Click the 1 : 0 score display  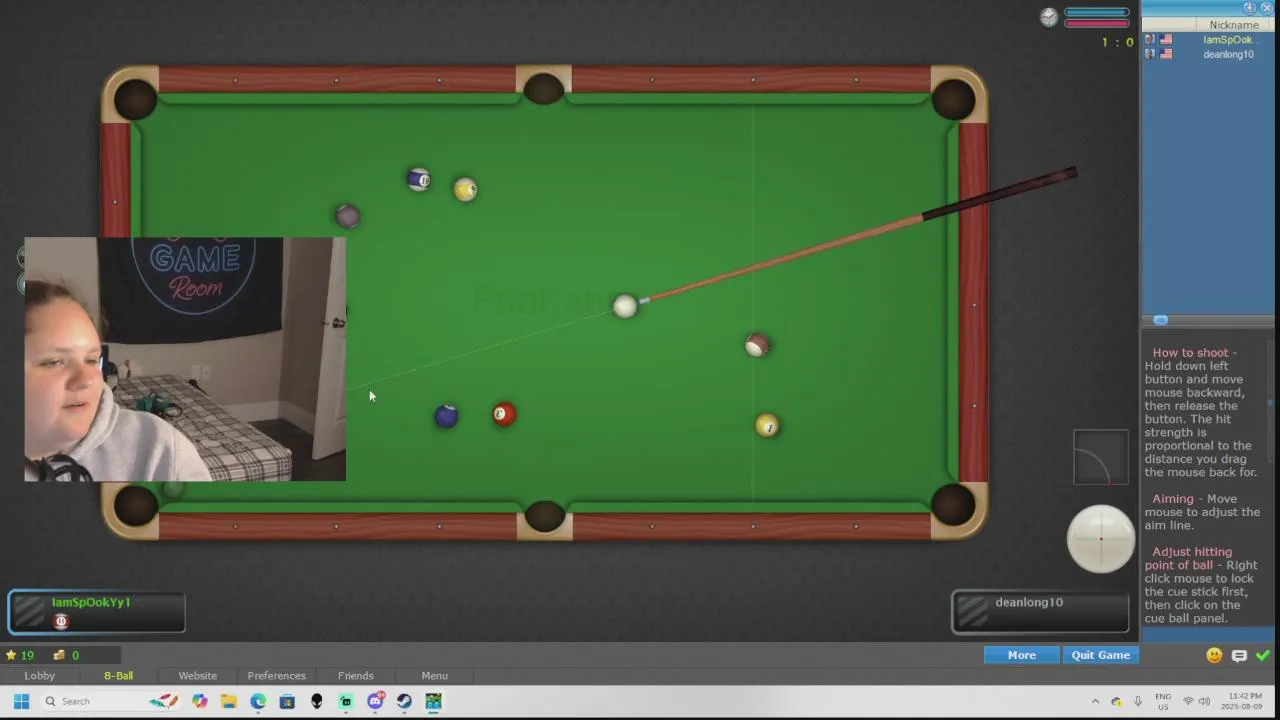[1118, 42]
